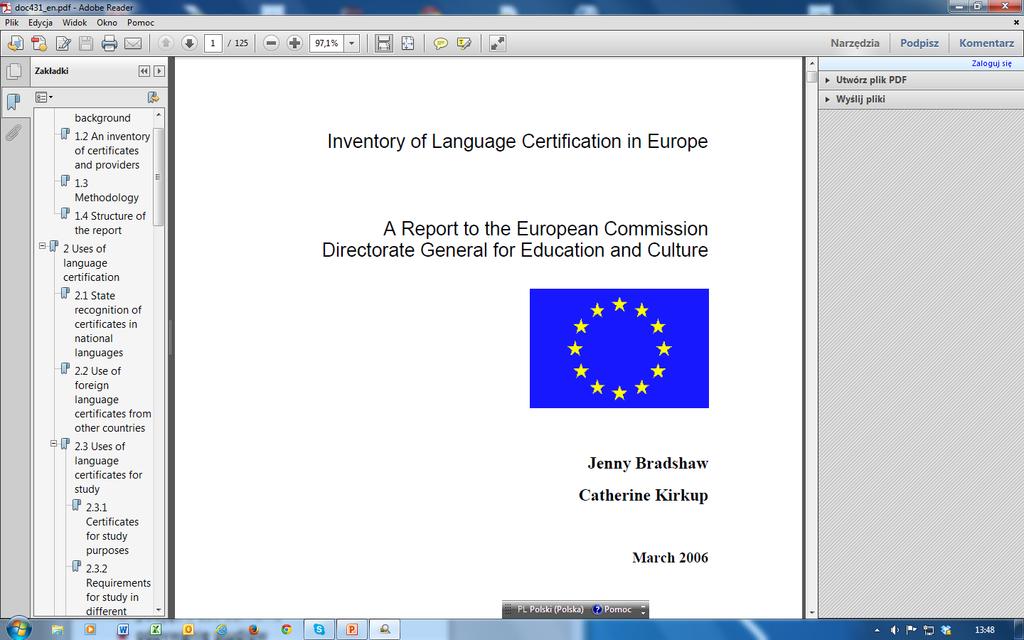Open Word from the taskbar
Screen dimensions: 1024x640
(123, 630)
